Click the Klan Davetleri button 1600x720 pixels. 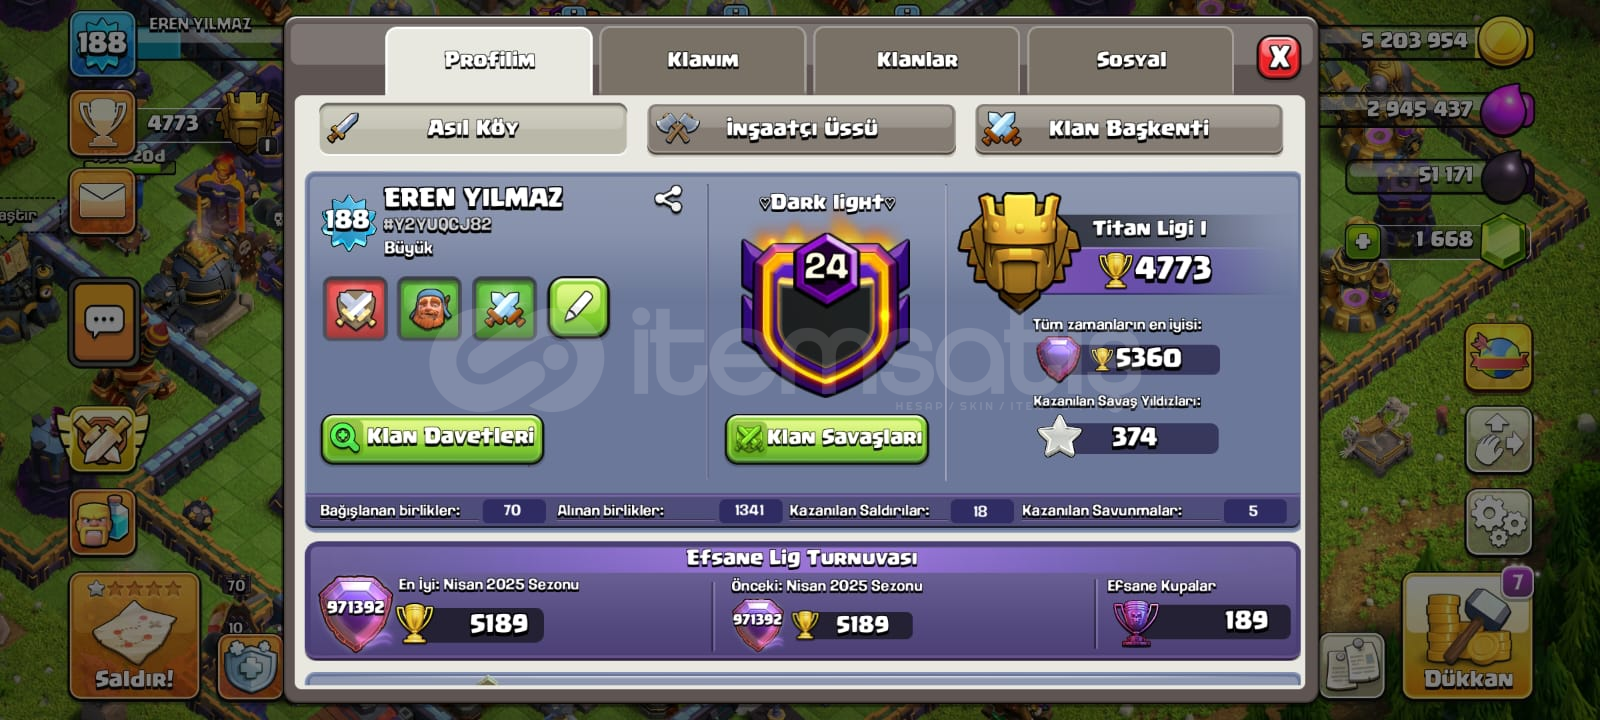tap(432, 438)
